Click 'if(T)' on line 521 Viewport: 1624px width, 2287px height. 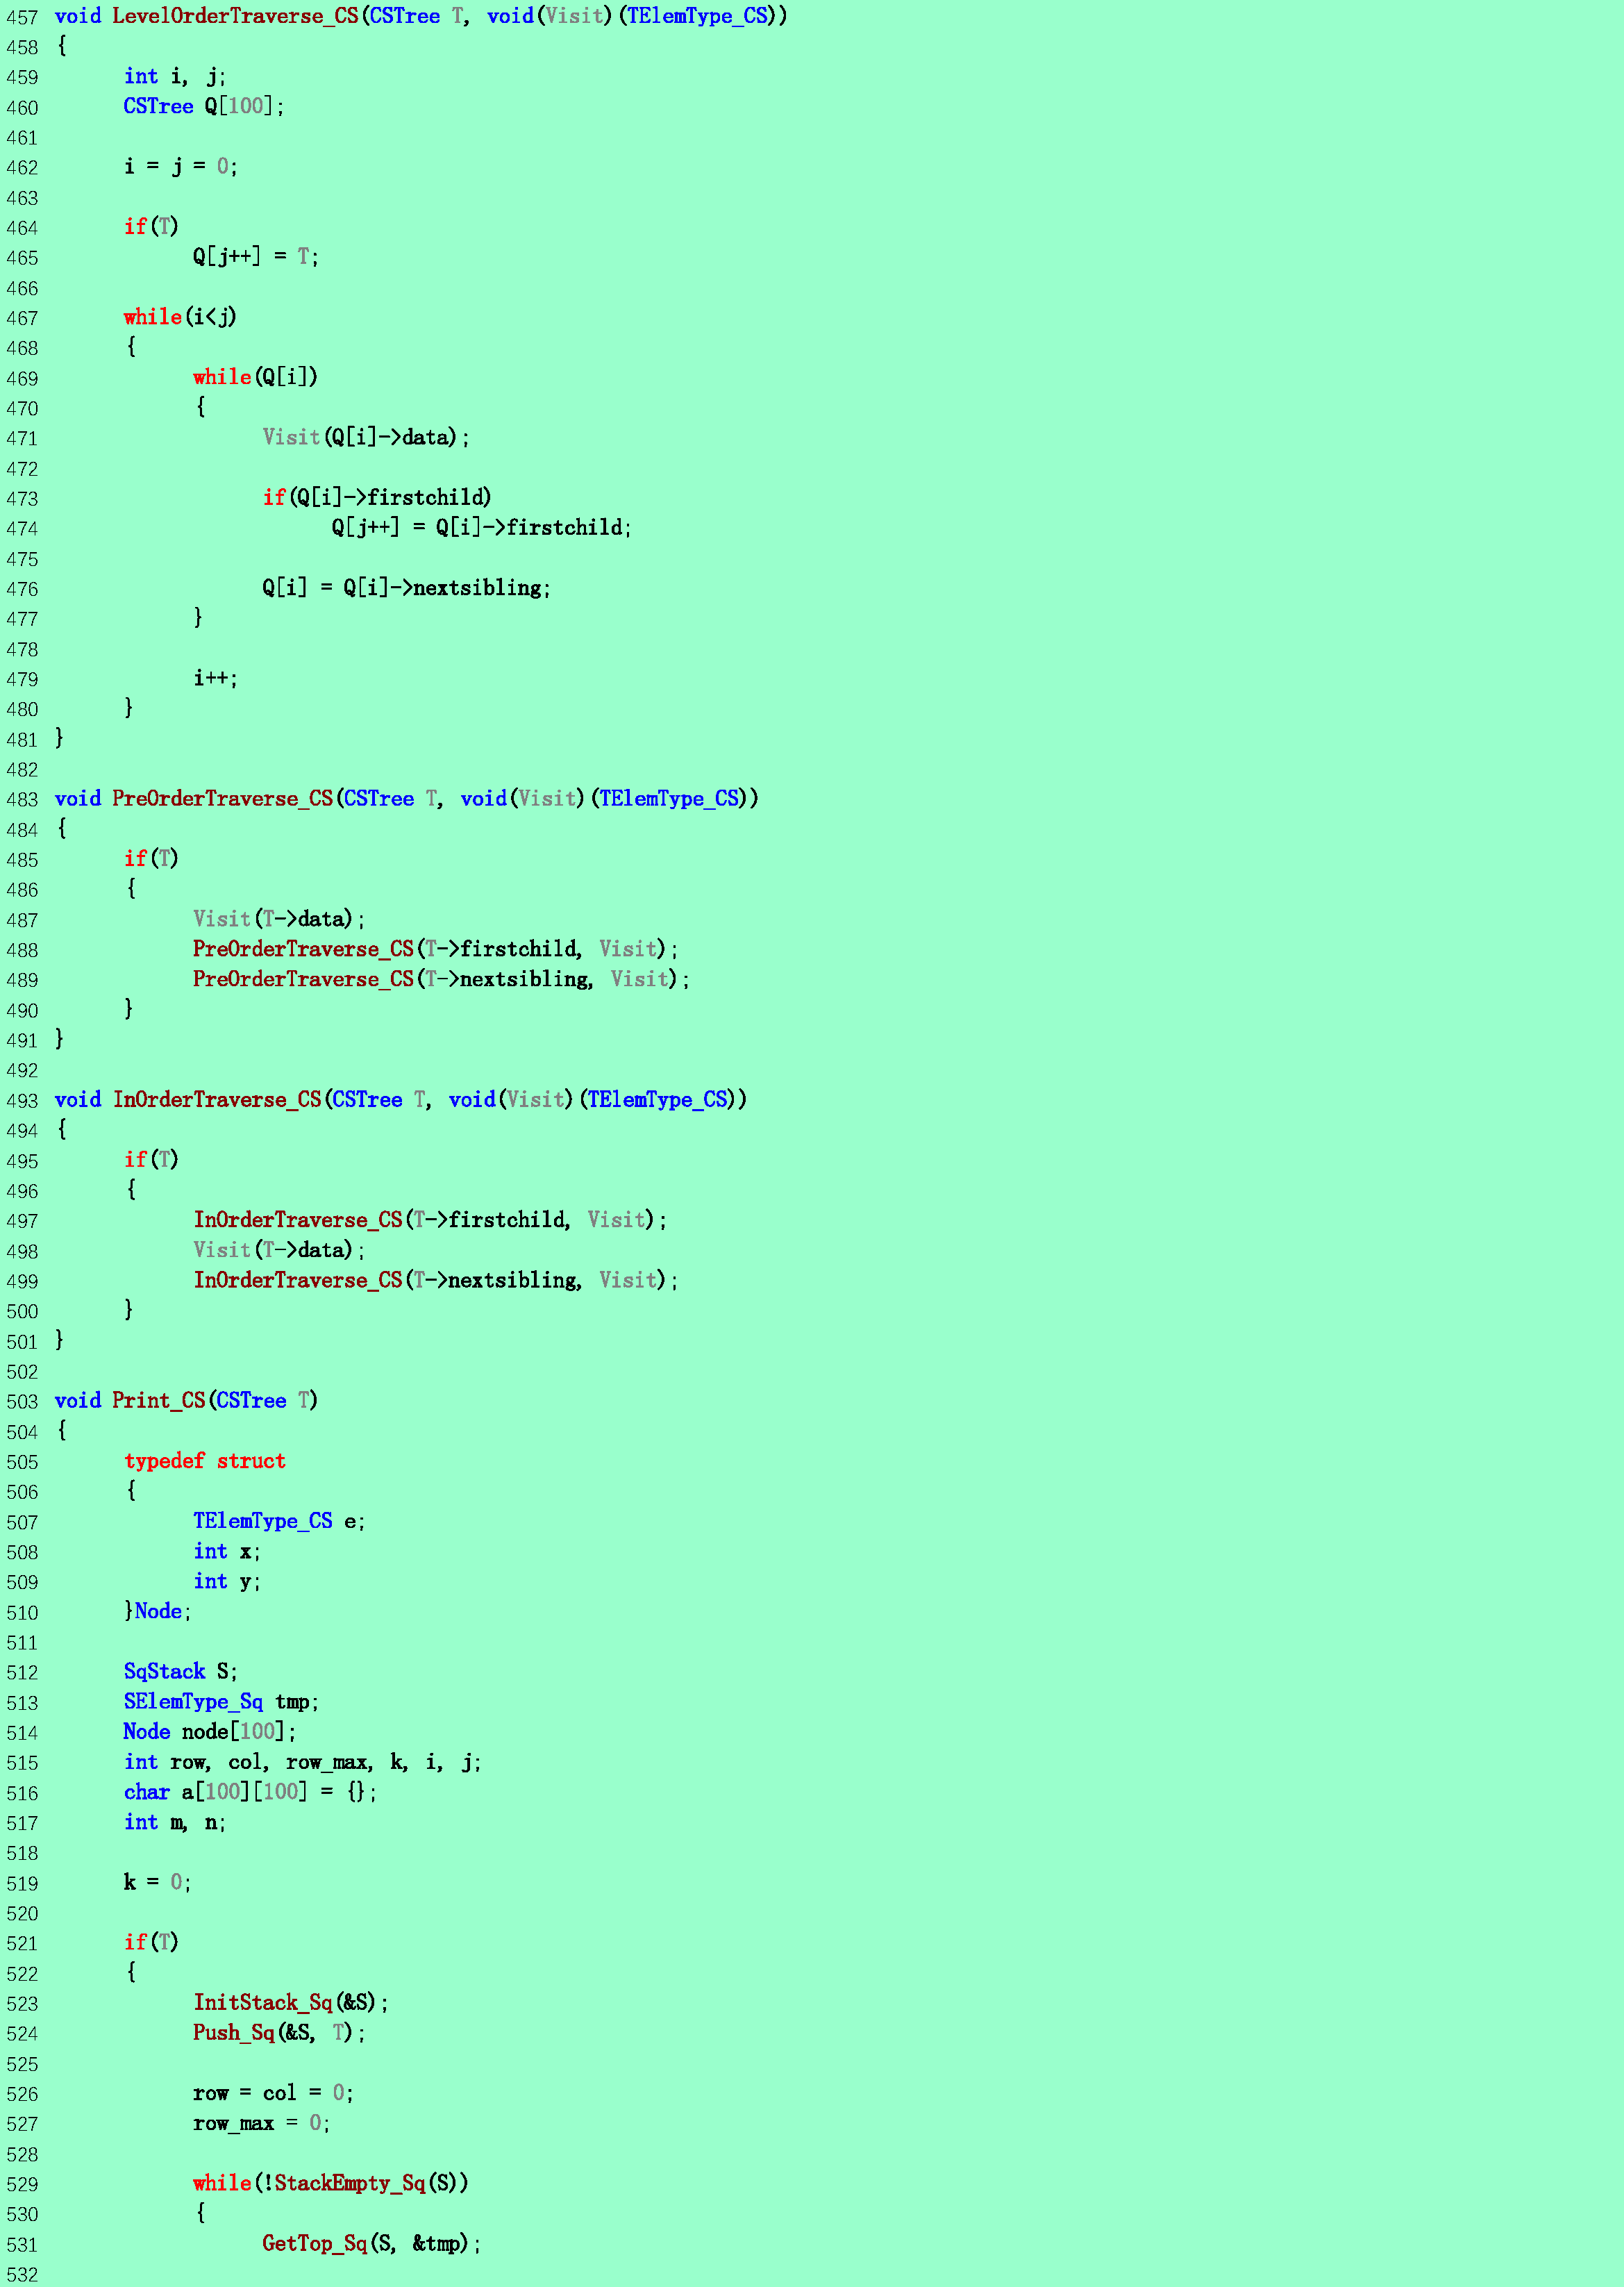(151, 1942)
